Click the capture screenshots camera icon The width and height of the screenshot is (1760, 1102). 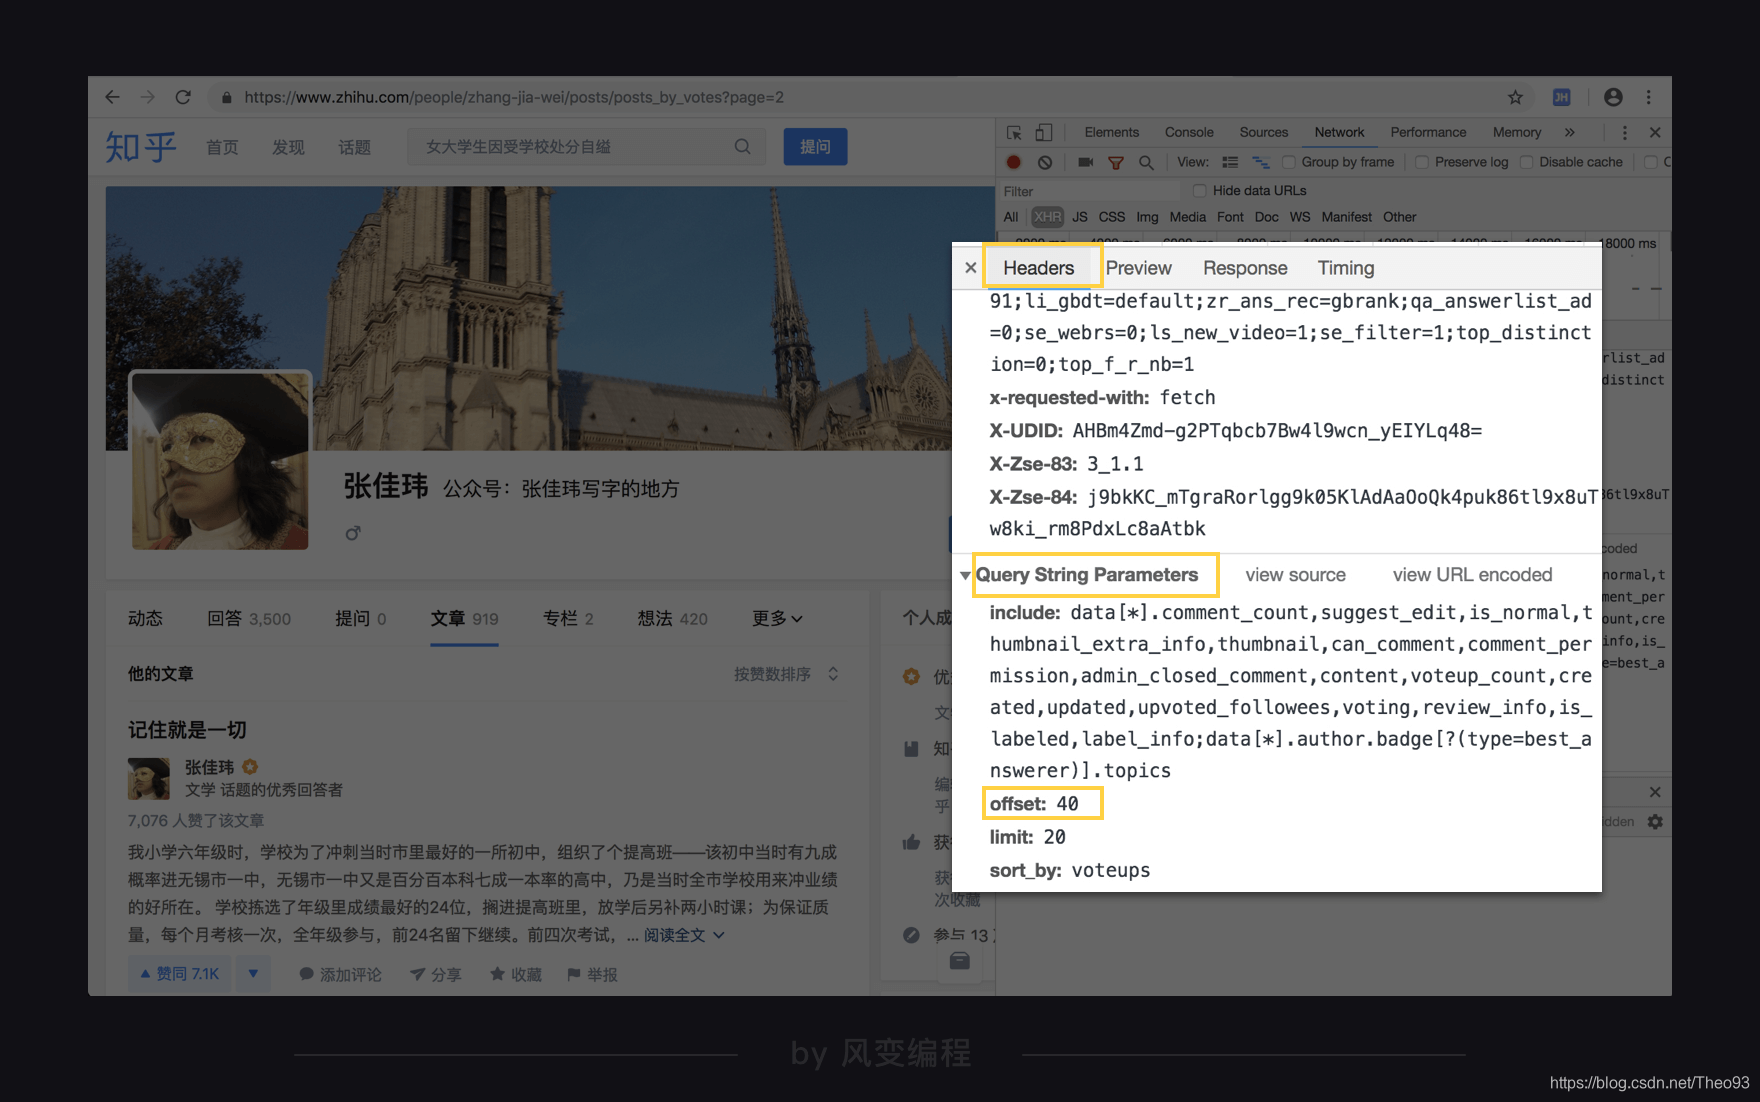point(1085,162)
